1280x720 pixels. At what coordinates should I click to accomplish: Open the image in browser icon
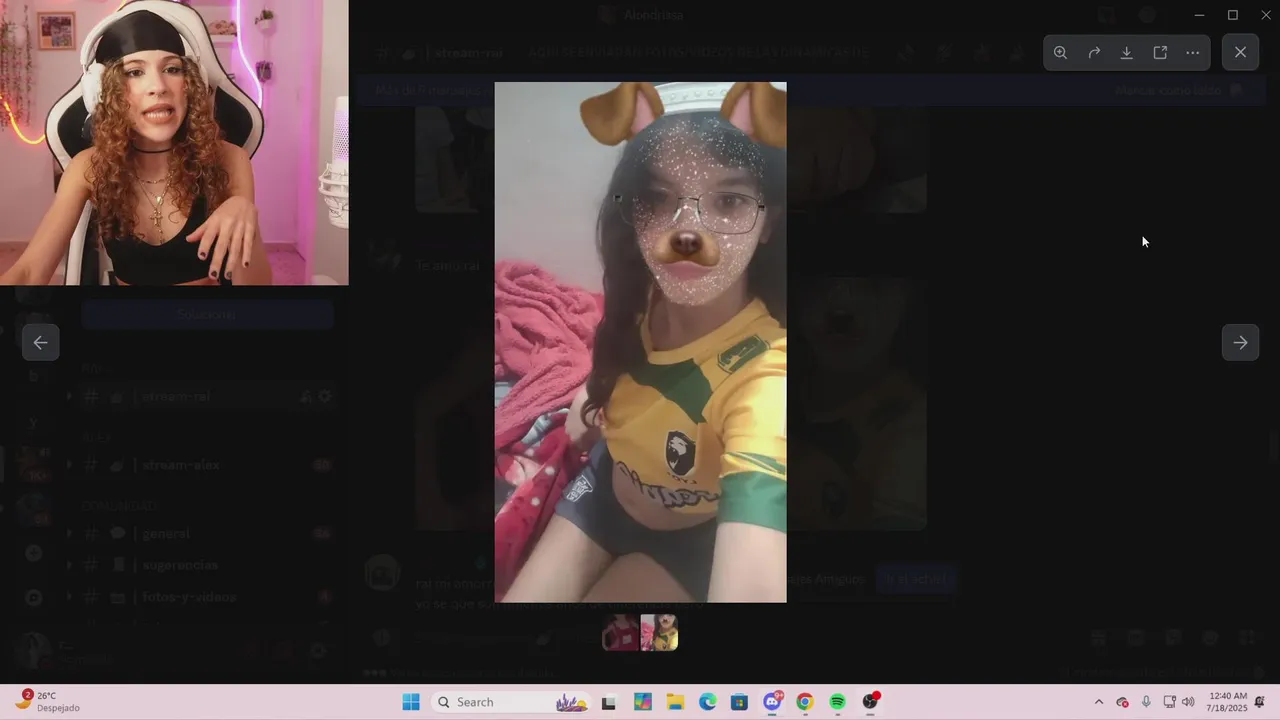coord(1160,53)
